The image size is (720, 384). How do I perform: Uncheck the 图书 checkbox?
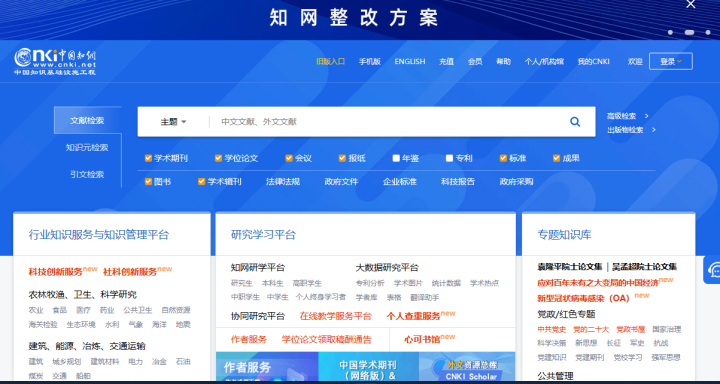point(148,181)
